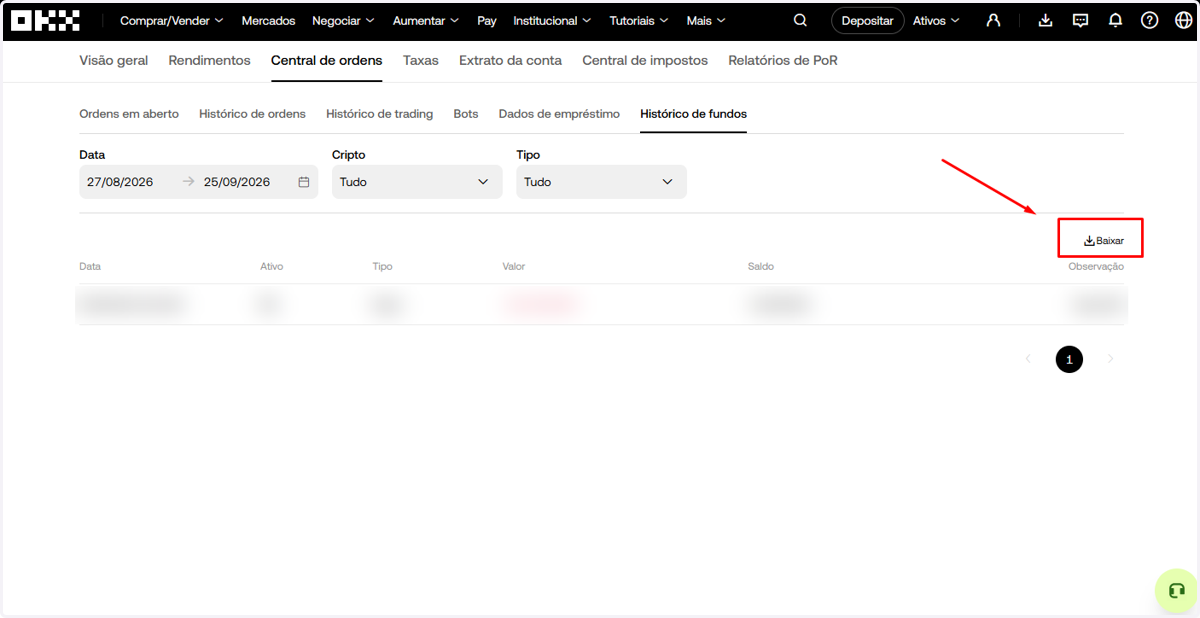Click the start date 27/08/2026

click(120, 182)
